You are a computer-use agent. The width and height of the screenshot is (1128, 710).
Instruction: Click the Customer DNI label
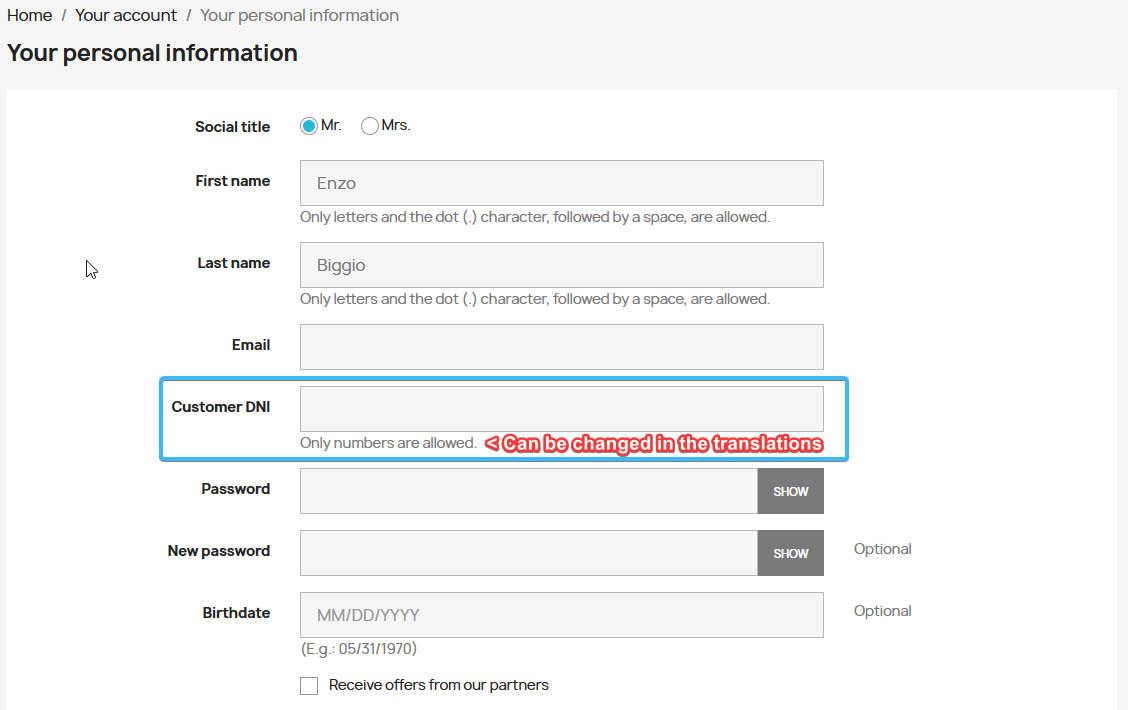tap(220, 407)
